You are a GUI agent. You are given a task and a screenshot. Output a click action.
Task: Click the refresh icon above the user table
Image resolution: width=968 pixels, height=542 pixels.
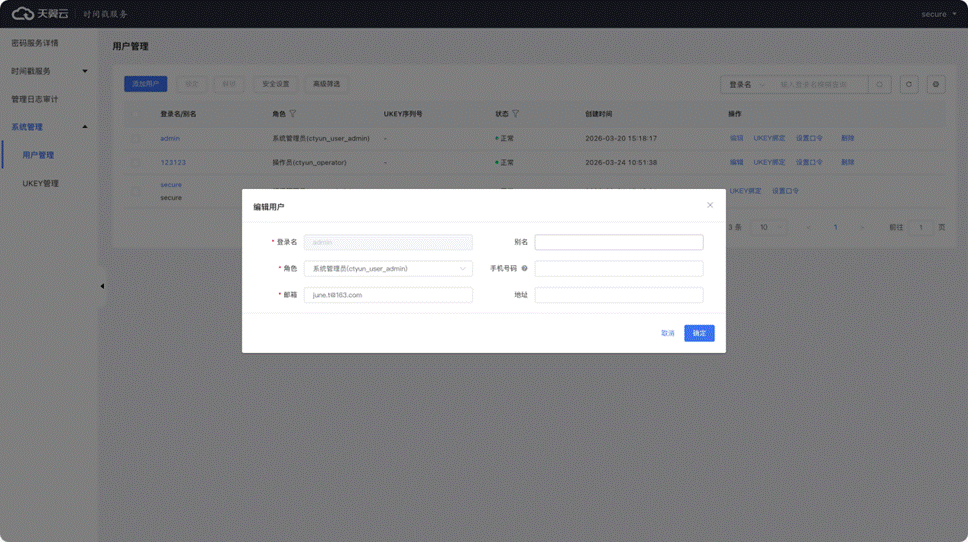coord(909,85)
